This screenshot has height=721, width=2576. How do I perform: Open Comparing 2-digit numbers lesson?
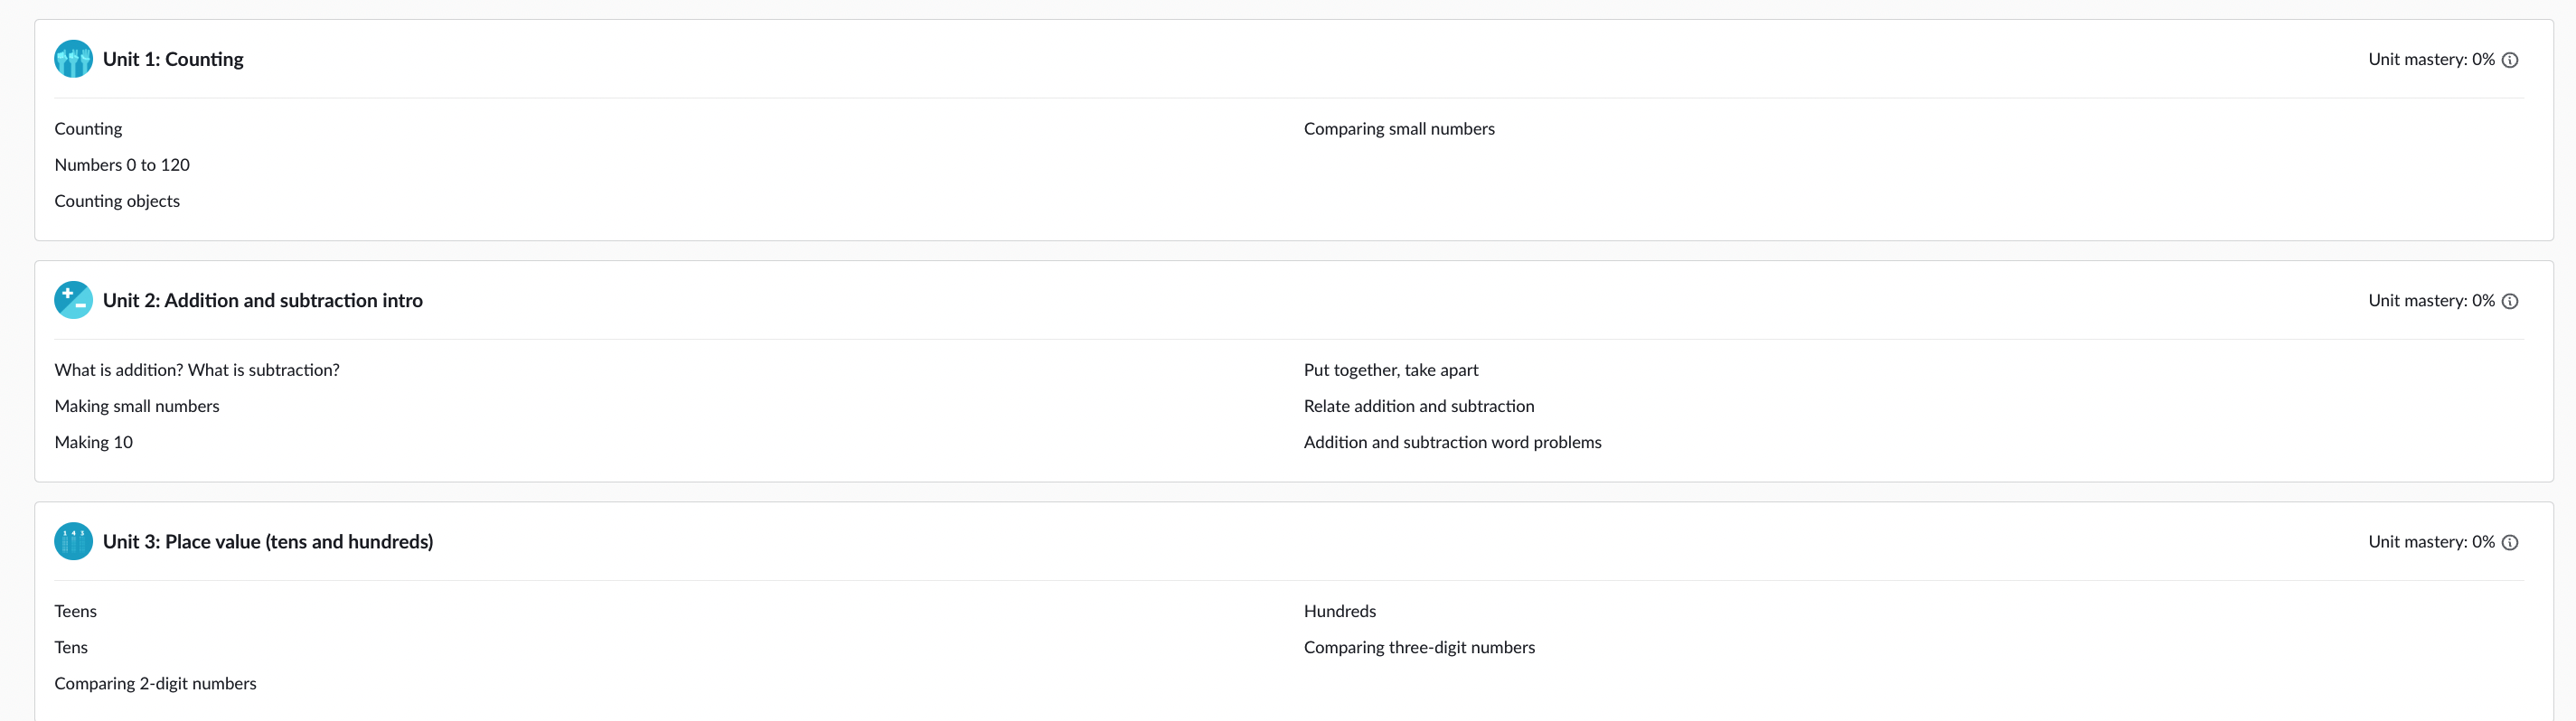coord(155,683)
